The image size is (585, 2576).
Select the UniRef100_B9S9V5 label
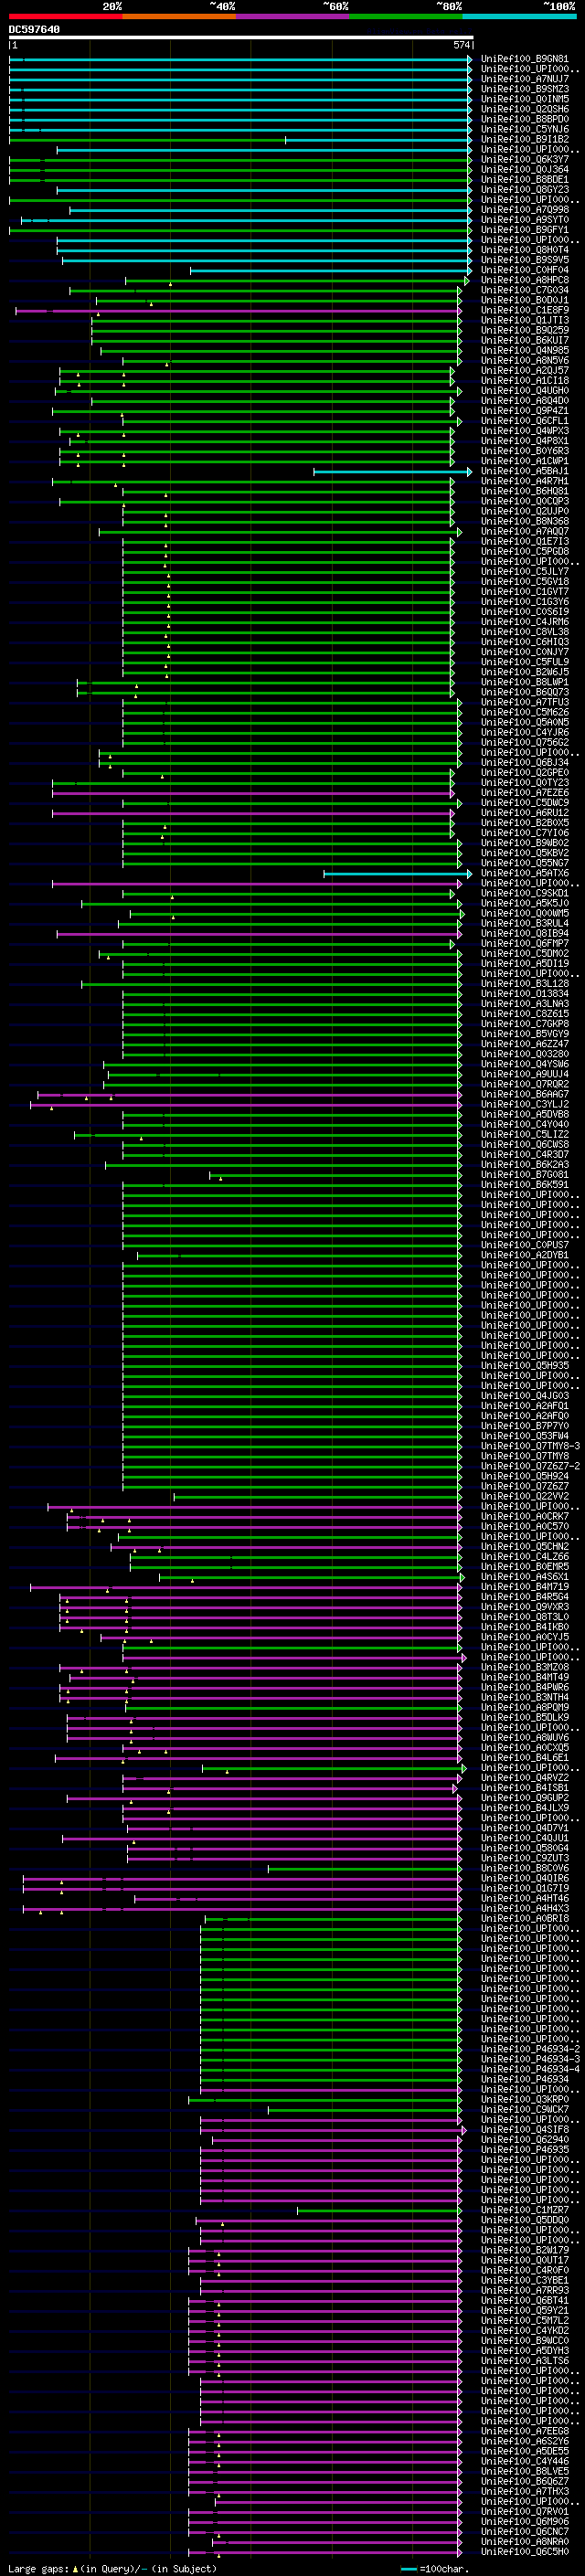pos(525,260)
